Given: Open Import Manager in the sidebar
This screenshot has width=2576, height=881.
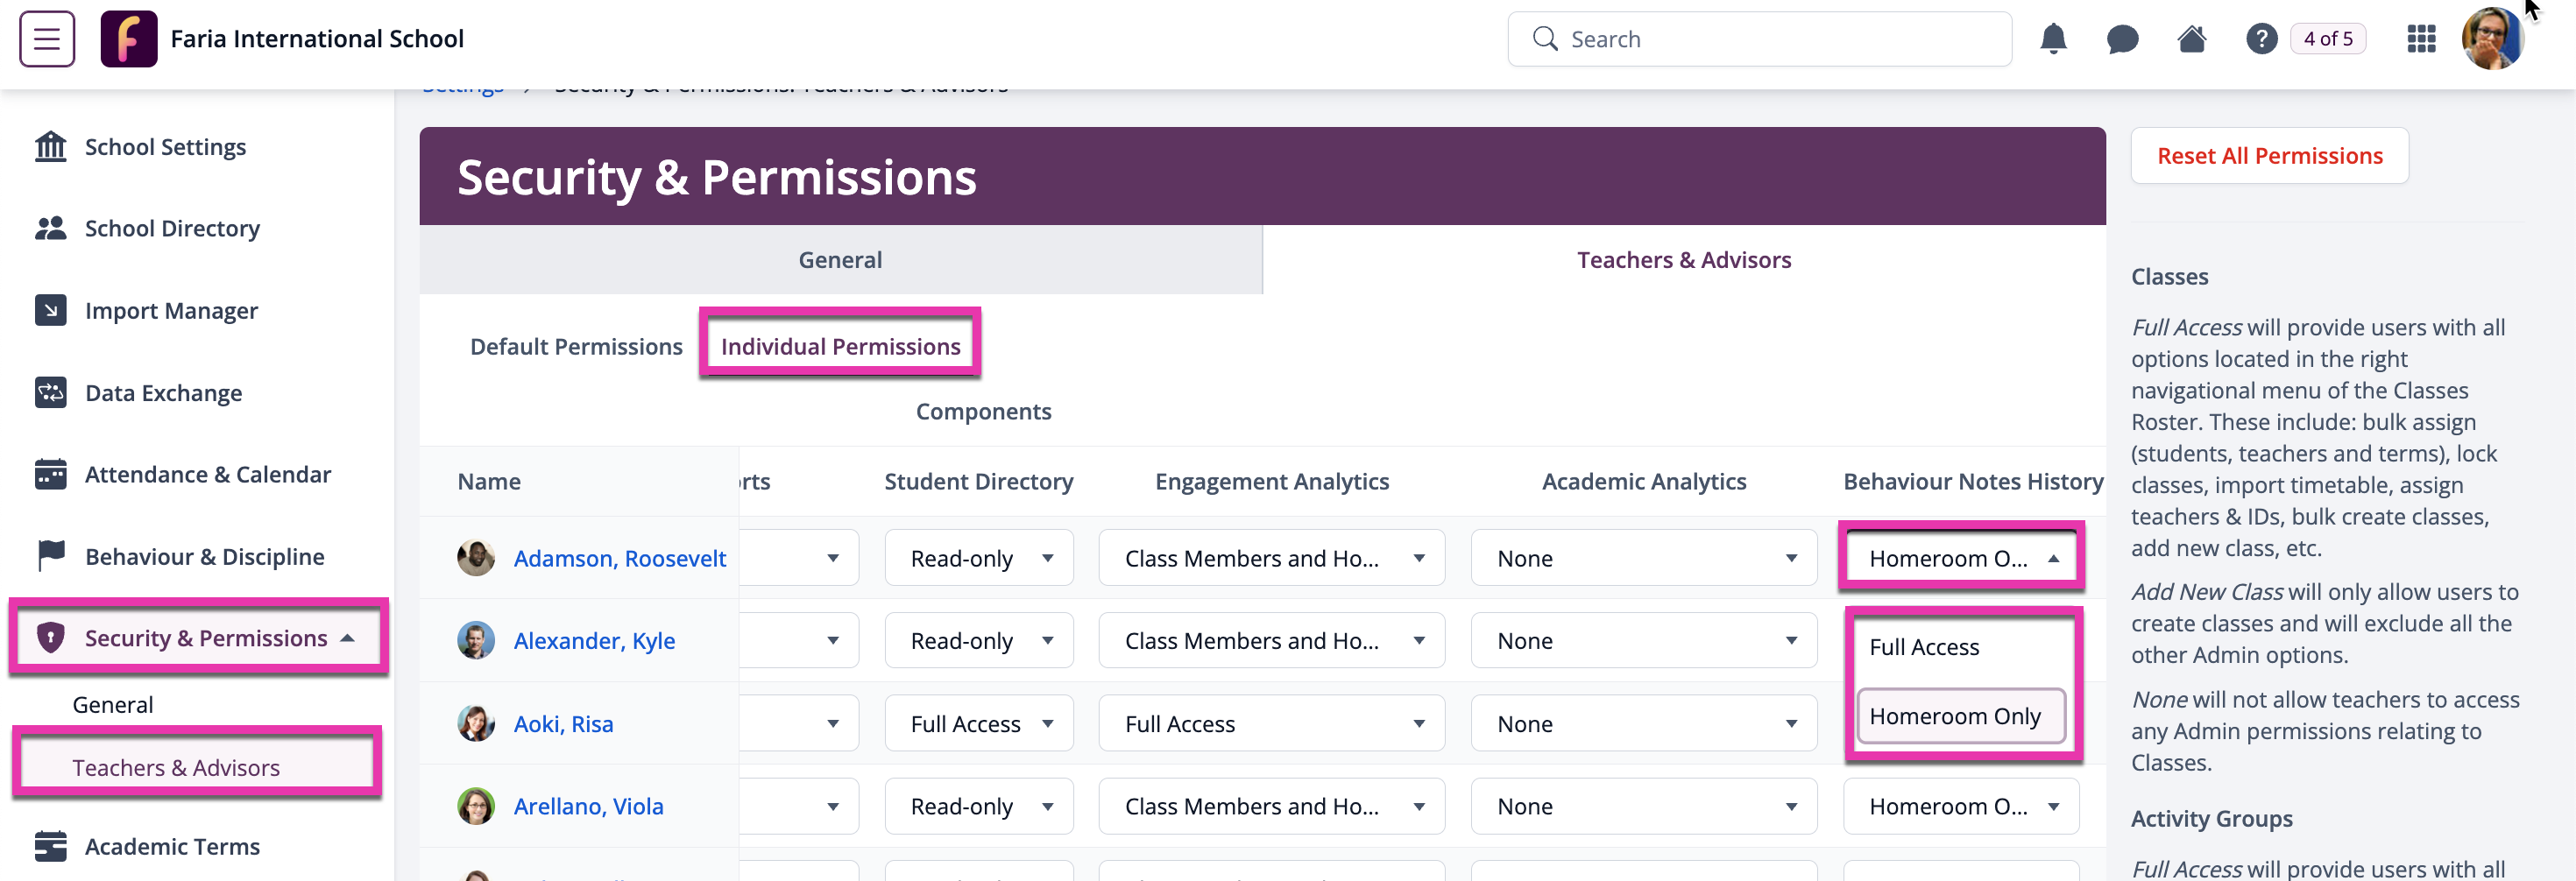Looking at the screenshot, I should click(171, 311).
